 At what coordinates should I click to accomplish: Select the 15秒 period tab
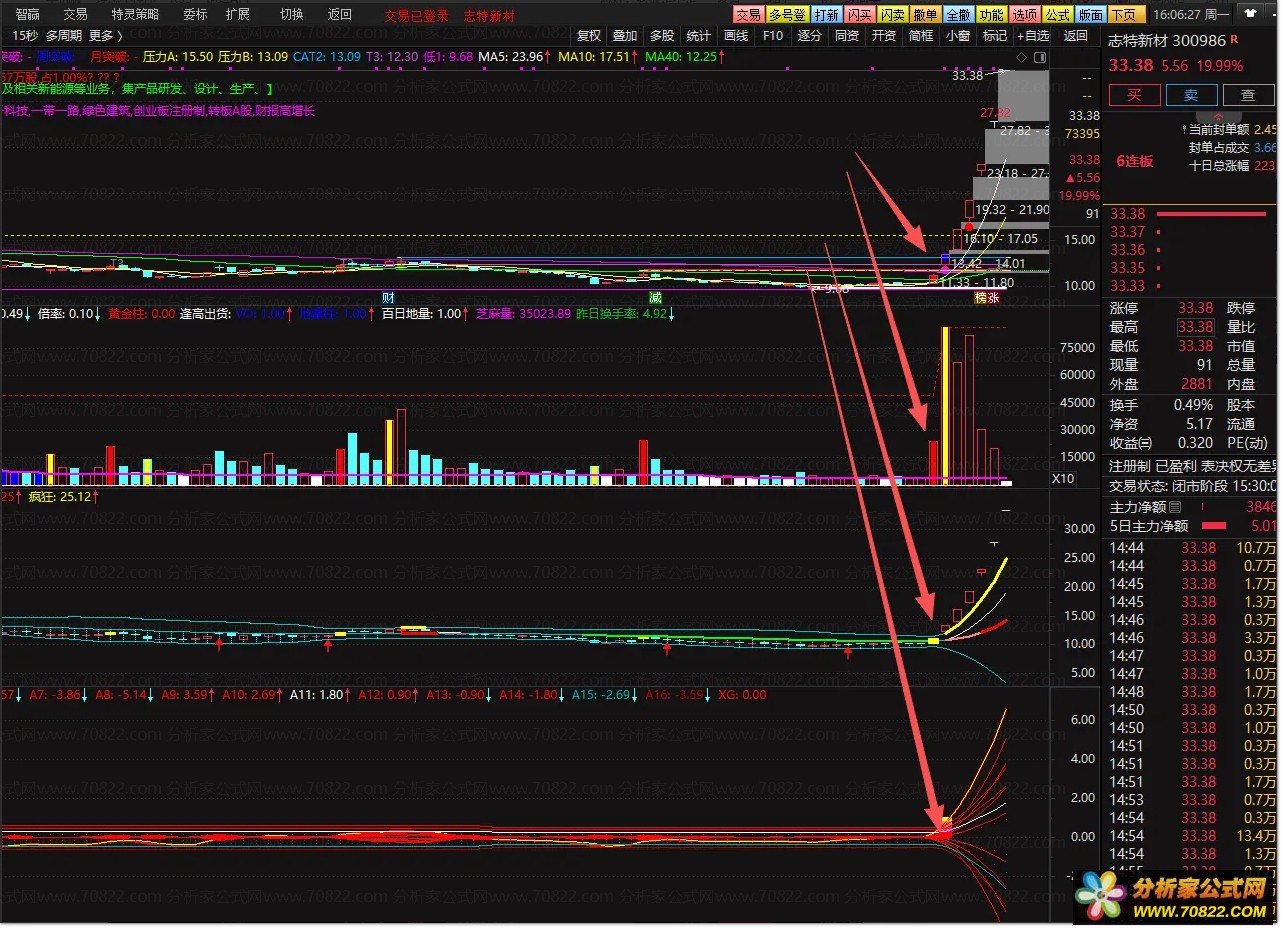point(25,36)
